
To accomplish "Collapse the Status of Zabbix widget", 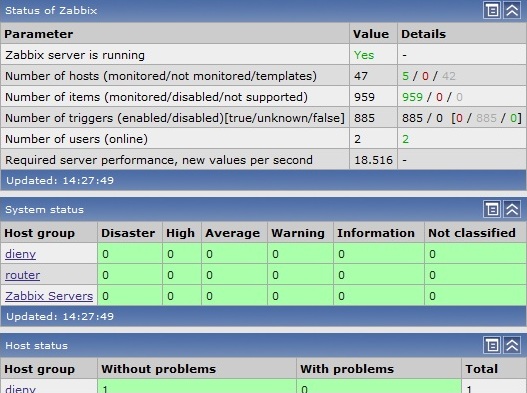I will coord(512,10).
